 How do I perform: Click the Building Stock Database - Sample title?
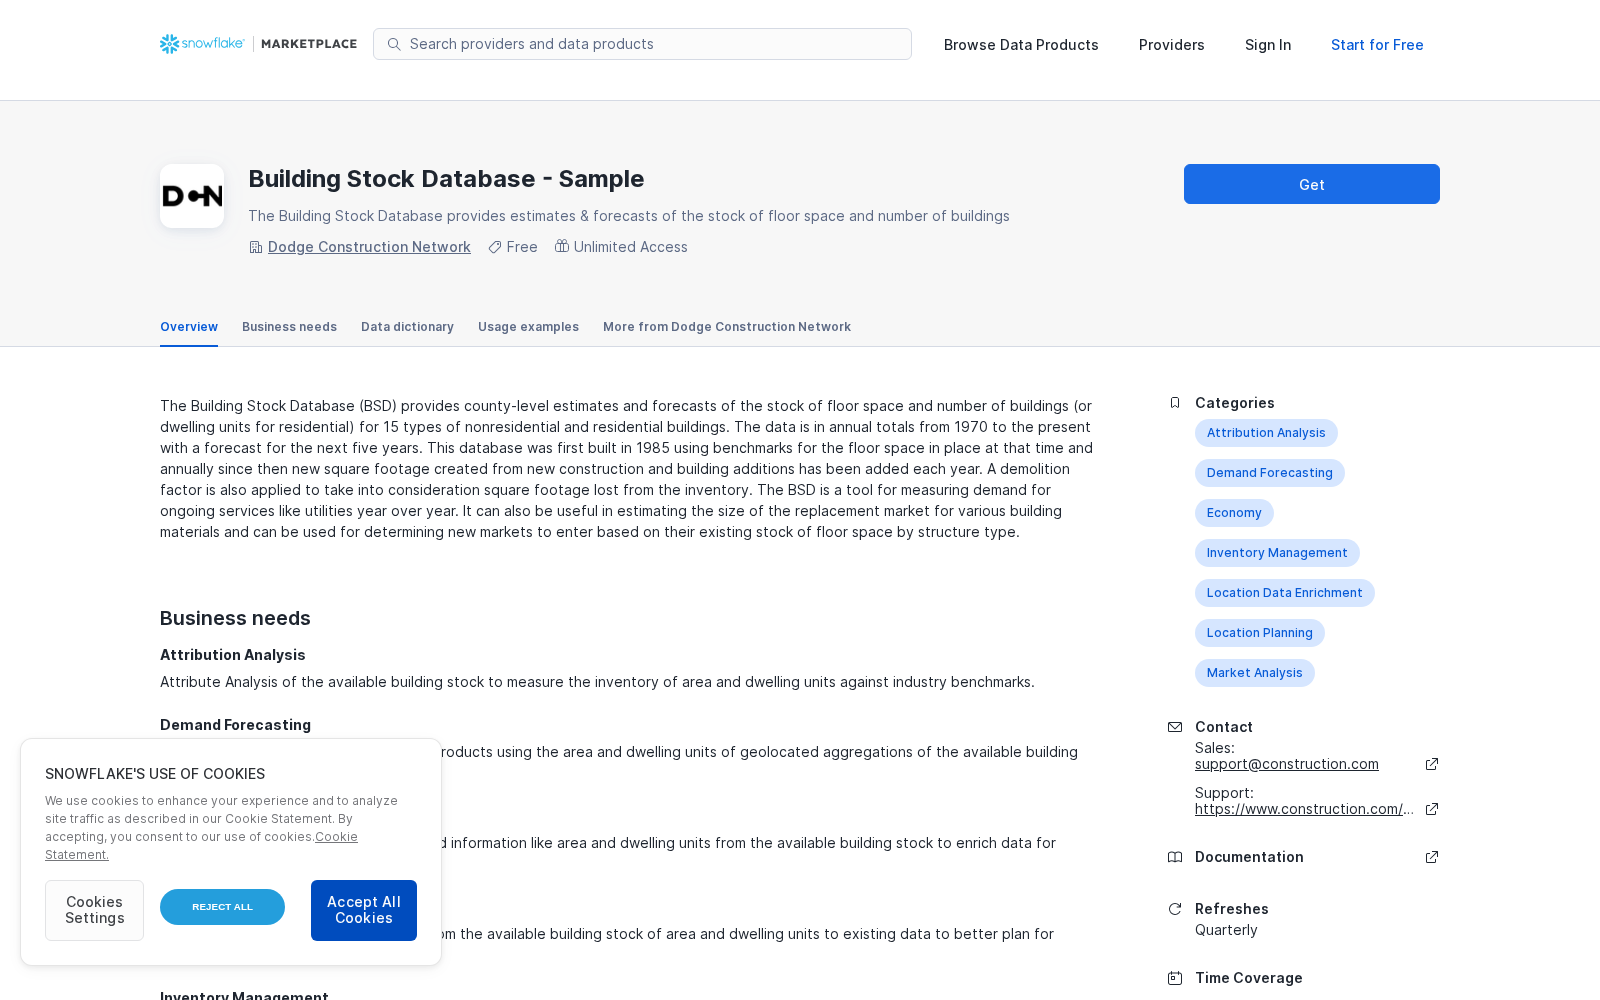[x=446, y=179]
